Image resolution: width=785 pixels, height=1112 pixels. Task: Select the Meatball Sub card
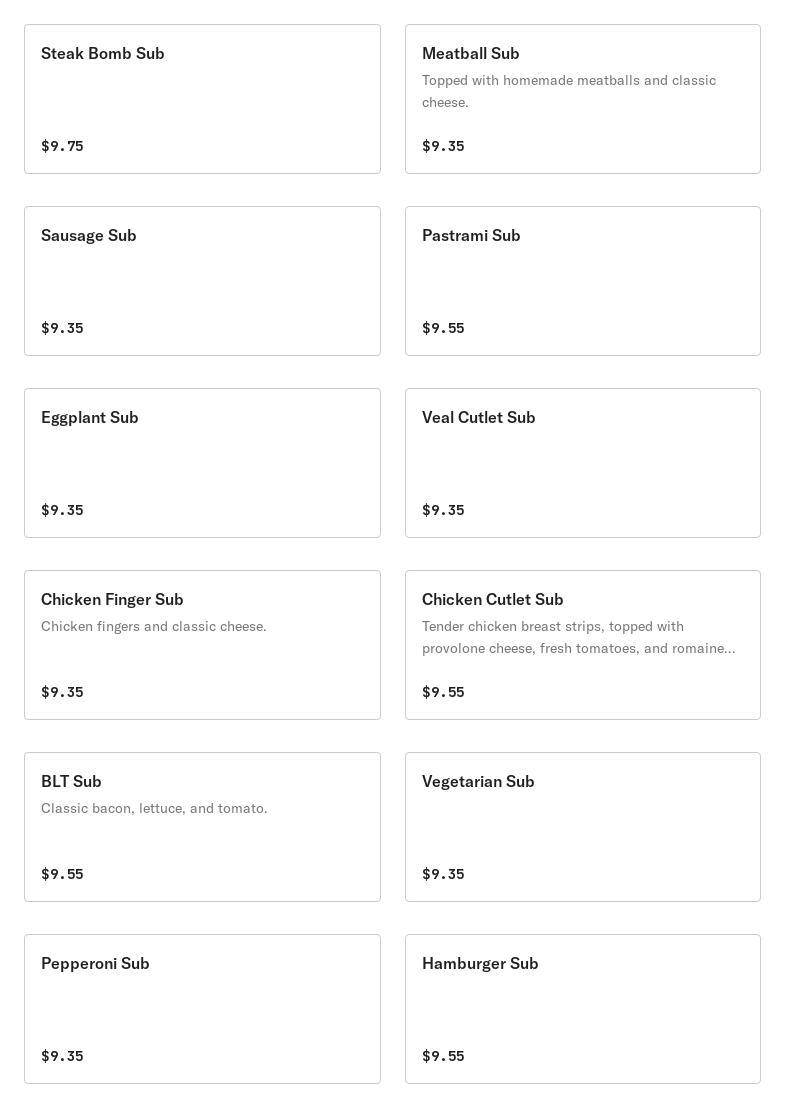583,99
